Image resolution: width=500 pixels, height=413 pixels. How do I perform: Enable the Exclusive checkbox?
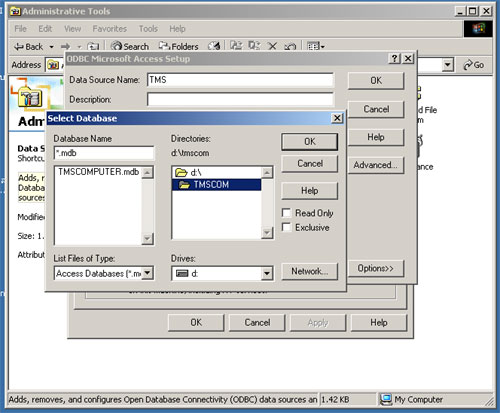click(286, 227)
